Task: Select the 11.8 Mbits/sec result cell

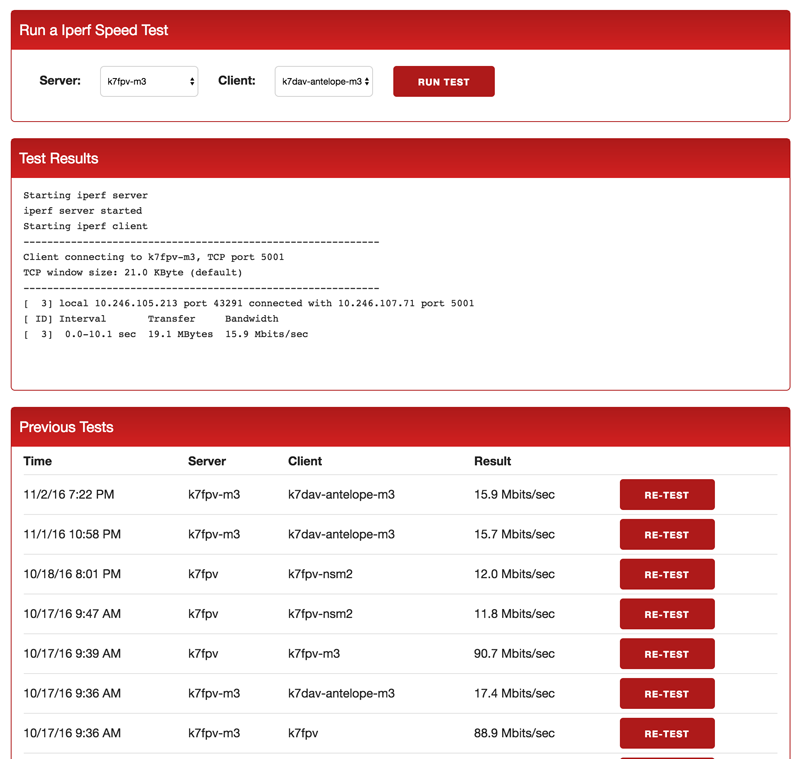Action: (x=514, y=614)
